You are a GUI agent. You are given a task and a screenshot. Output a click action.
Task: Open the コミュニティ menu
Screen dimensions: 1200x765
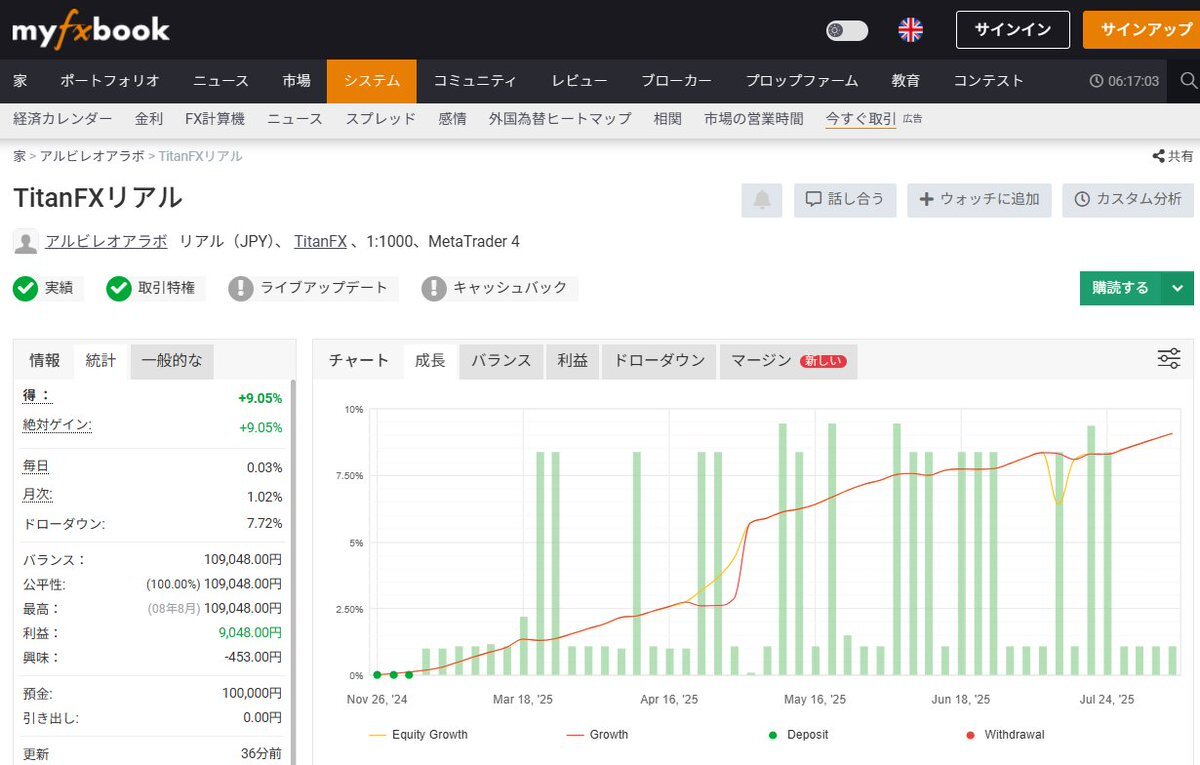click(475, 81)
